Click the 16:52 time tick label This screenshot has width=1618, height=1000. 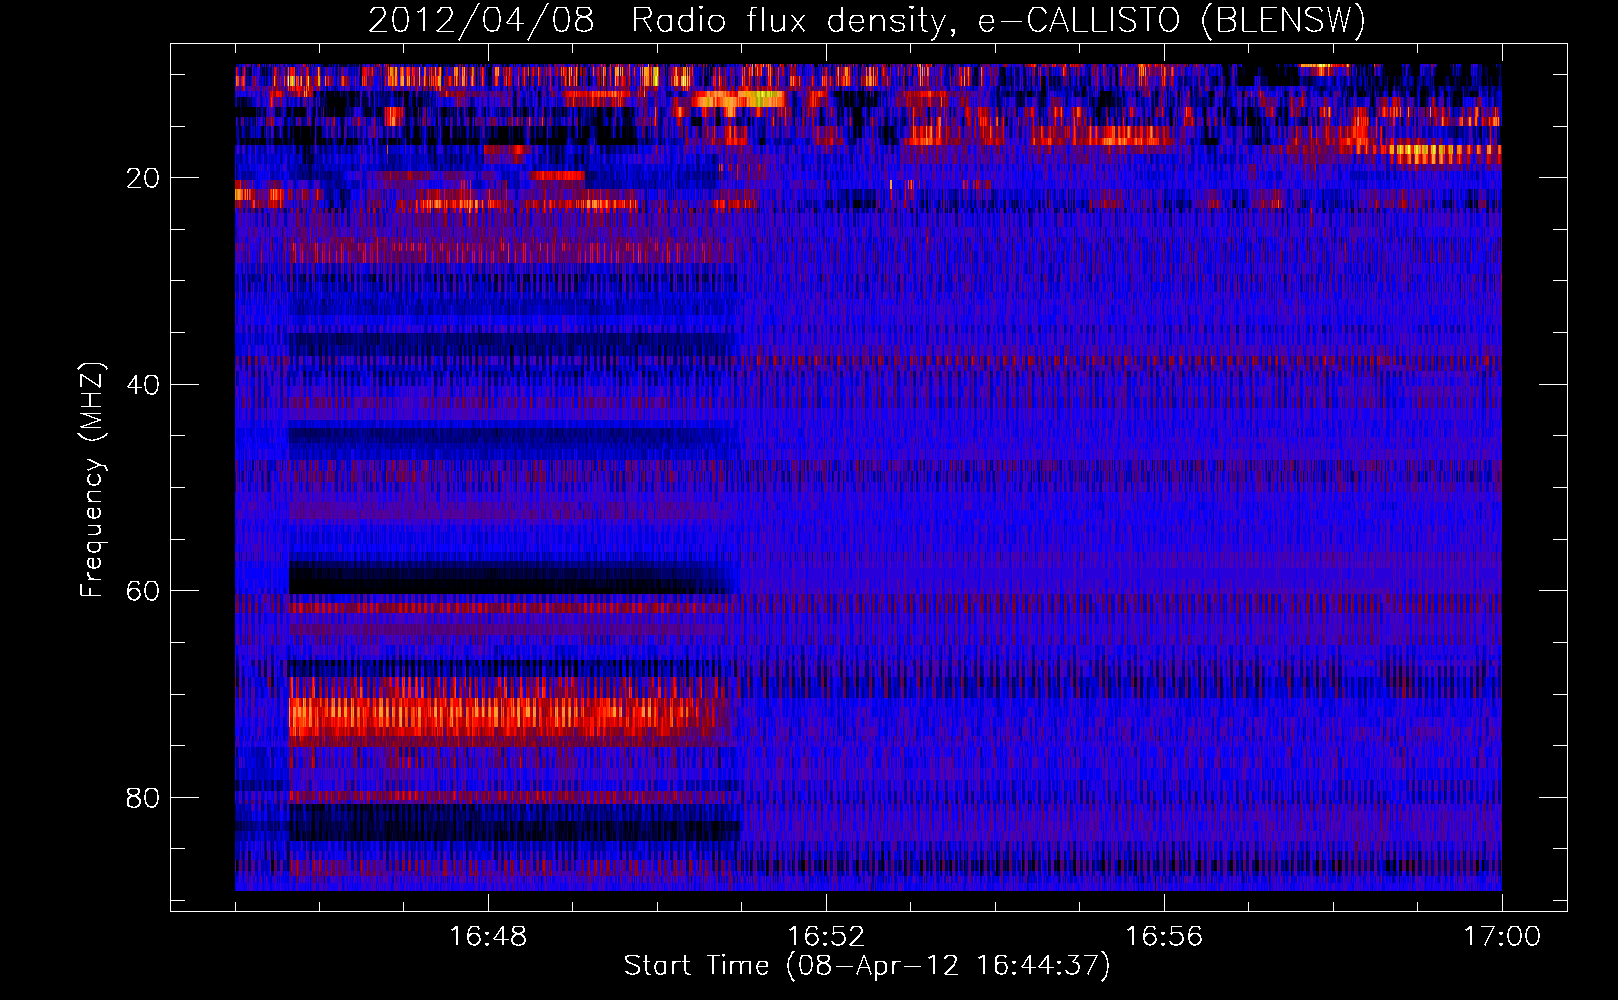[x=826, y=937]
